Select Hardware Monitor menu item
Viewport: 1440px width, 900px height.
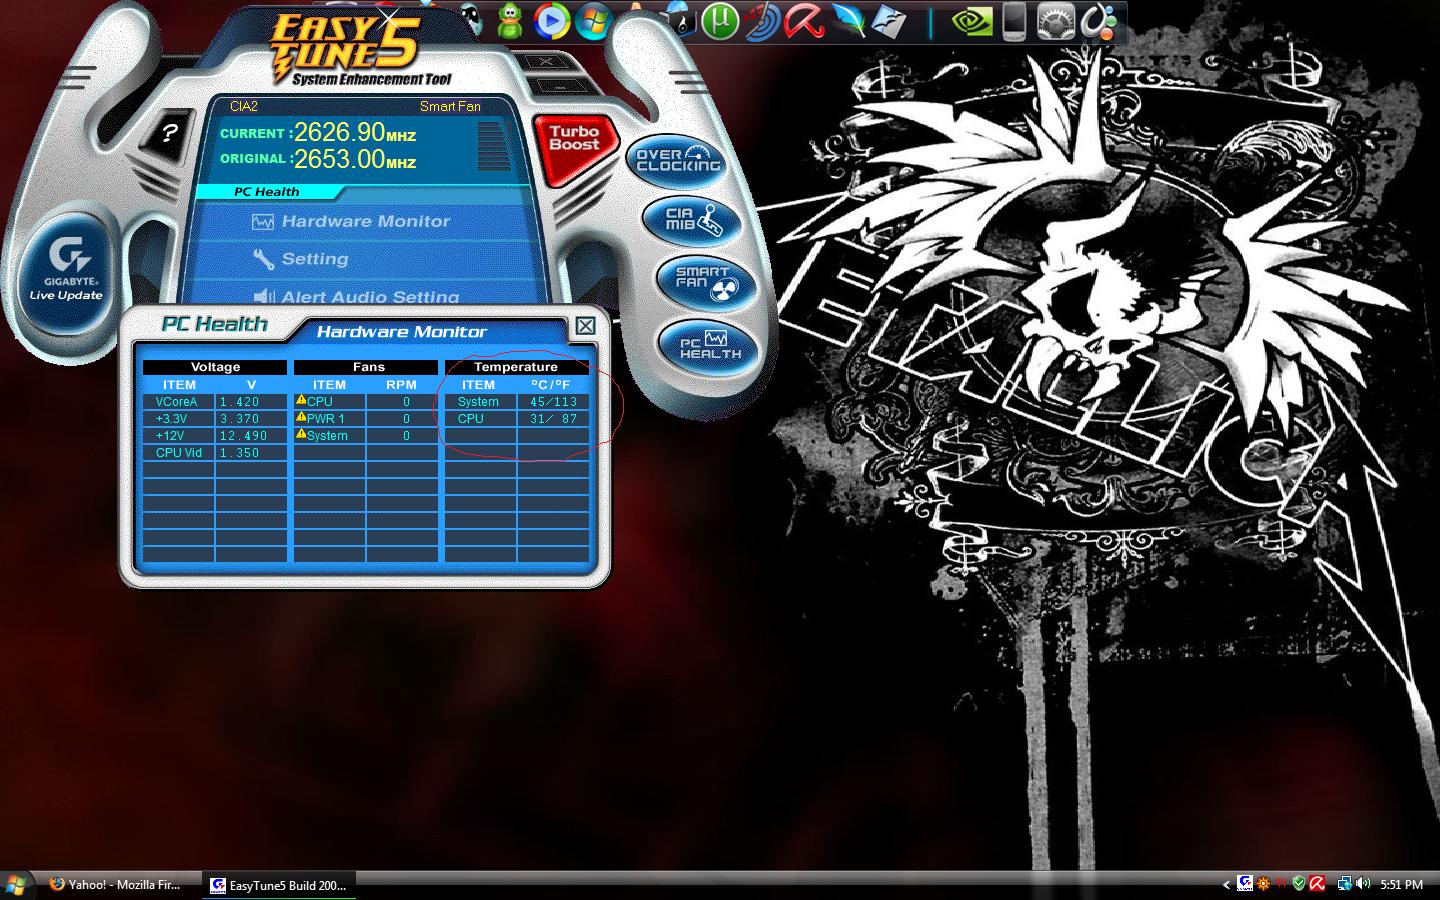[364, 222]
